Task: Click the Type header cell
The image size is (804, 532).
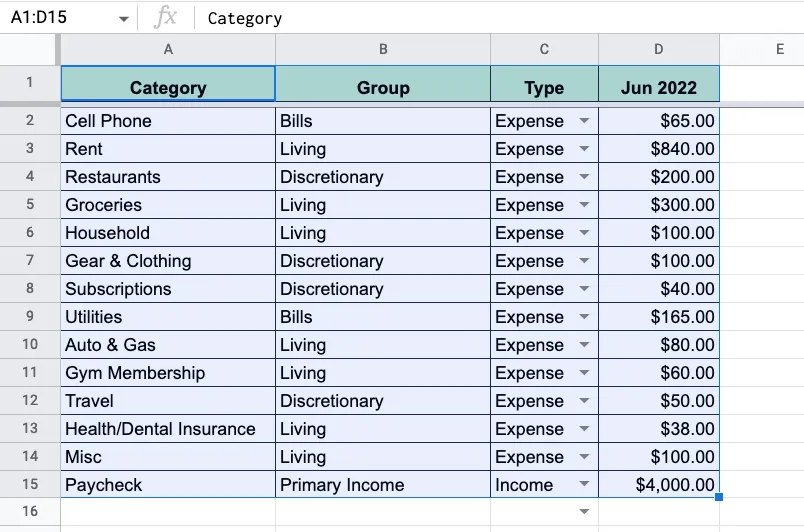Action: tap(545, 84)
